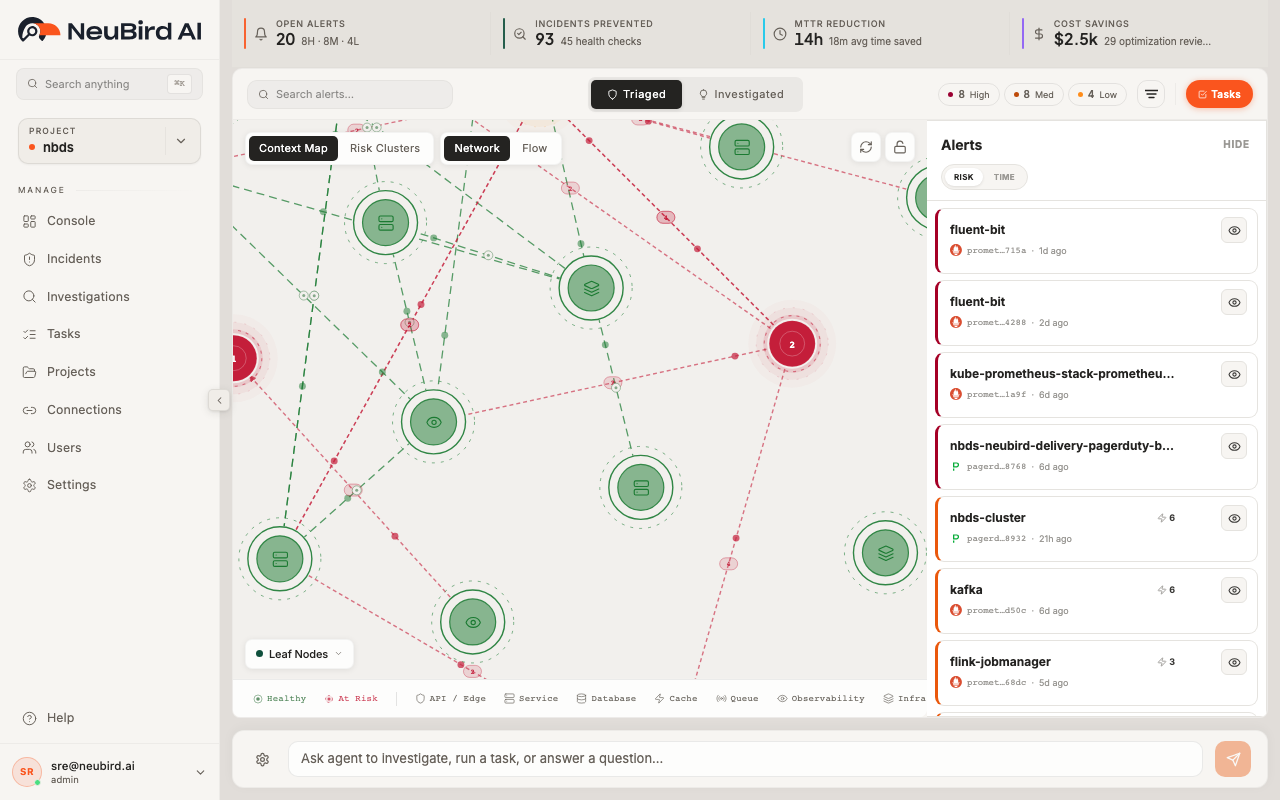Toggle eye icon for kafka alert

pyautogui.click(x=1234, y=590)
